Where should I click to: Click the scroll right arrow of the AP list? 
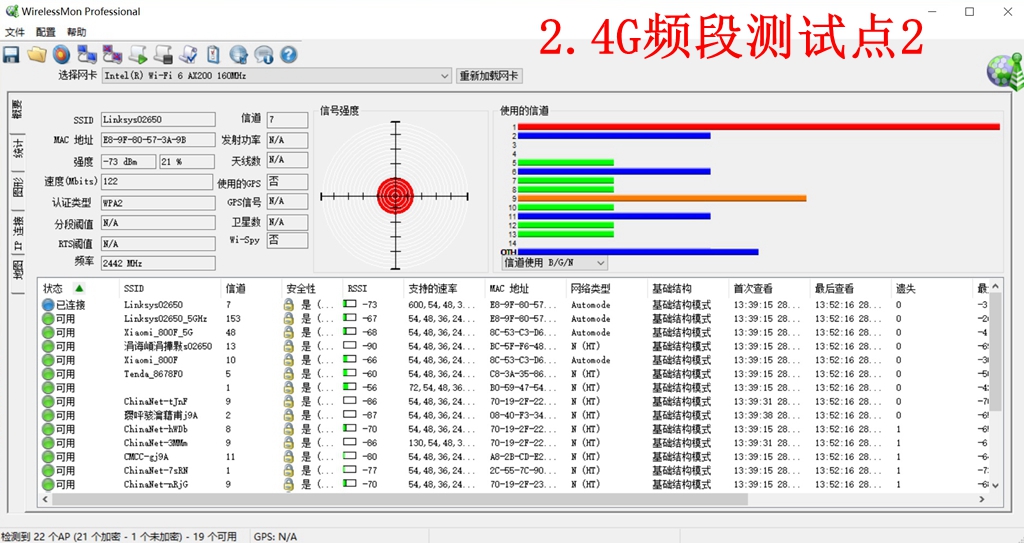click(982, 499)
